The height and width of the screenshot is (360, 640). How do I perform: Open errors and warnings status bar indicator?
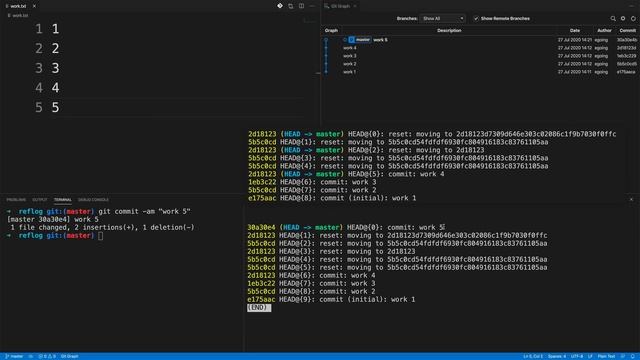47,356
